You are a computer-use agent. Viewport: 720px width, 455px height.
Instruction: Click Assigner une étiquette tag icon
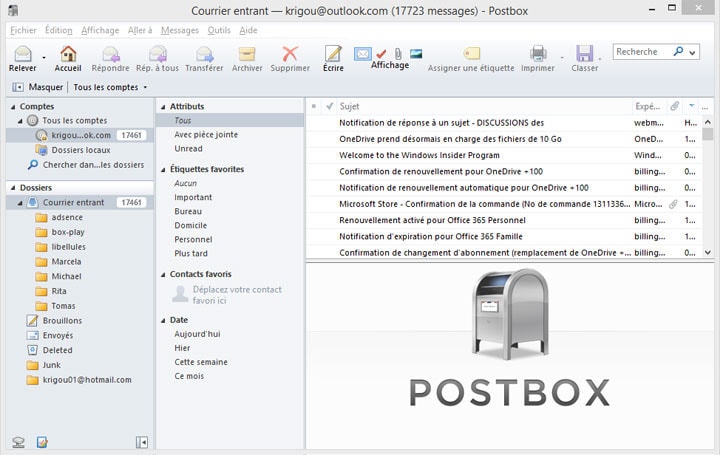[x=471, y=53]
